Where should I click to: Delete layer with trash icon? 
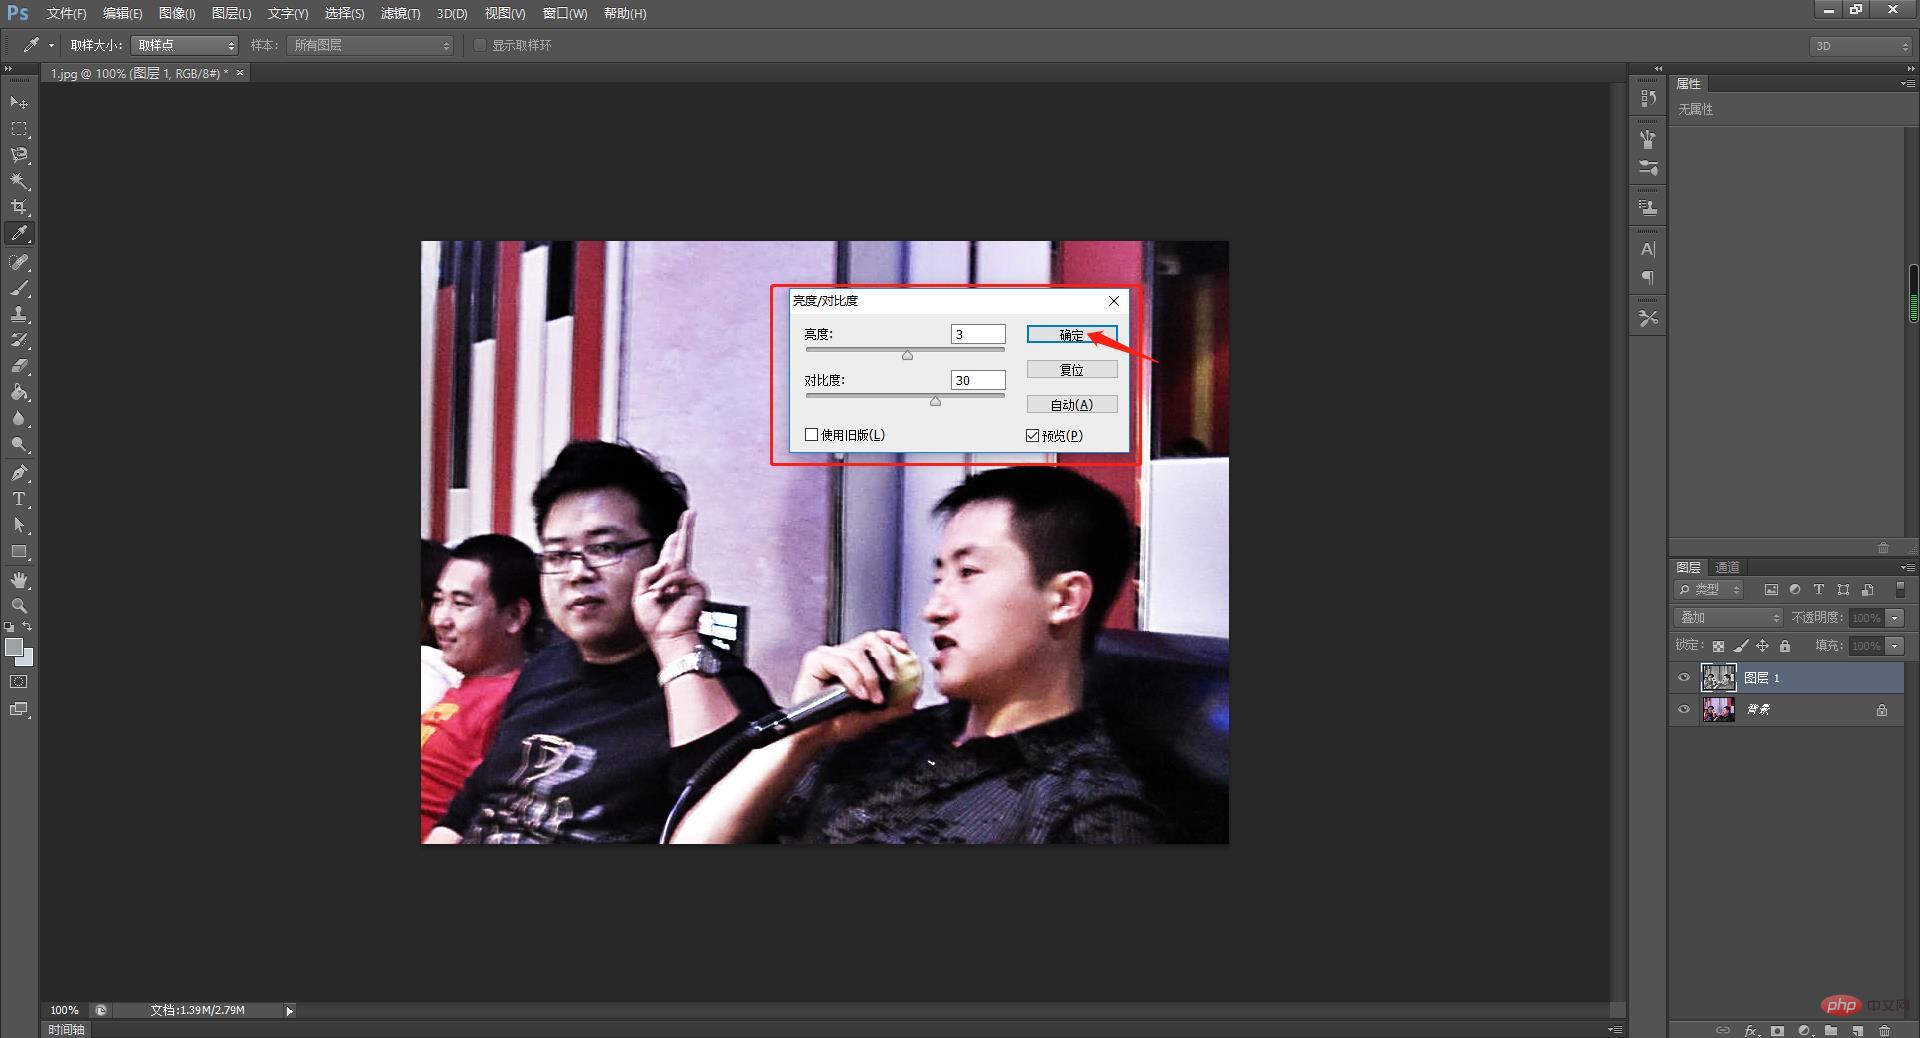click(1884, 1030)
